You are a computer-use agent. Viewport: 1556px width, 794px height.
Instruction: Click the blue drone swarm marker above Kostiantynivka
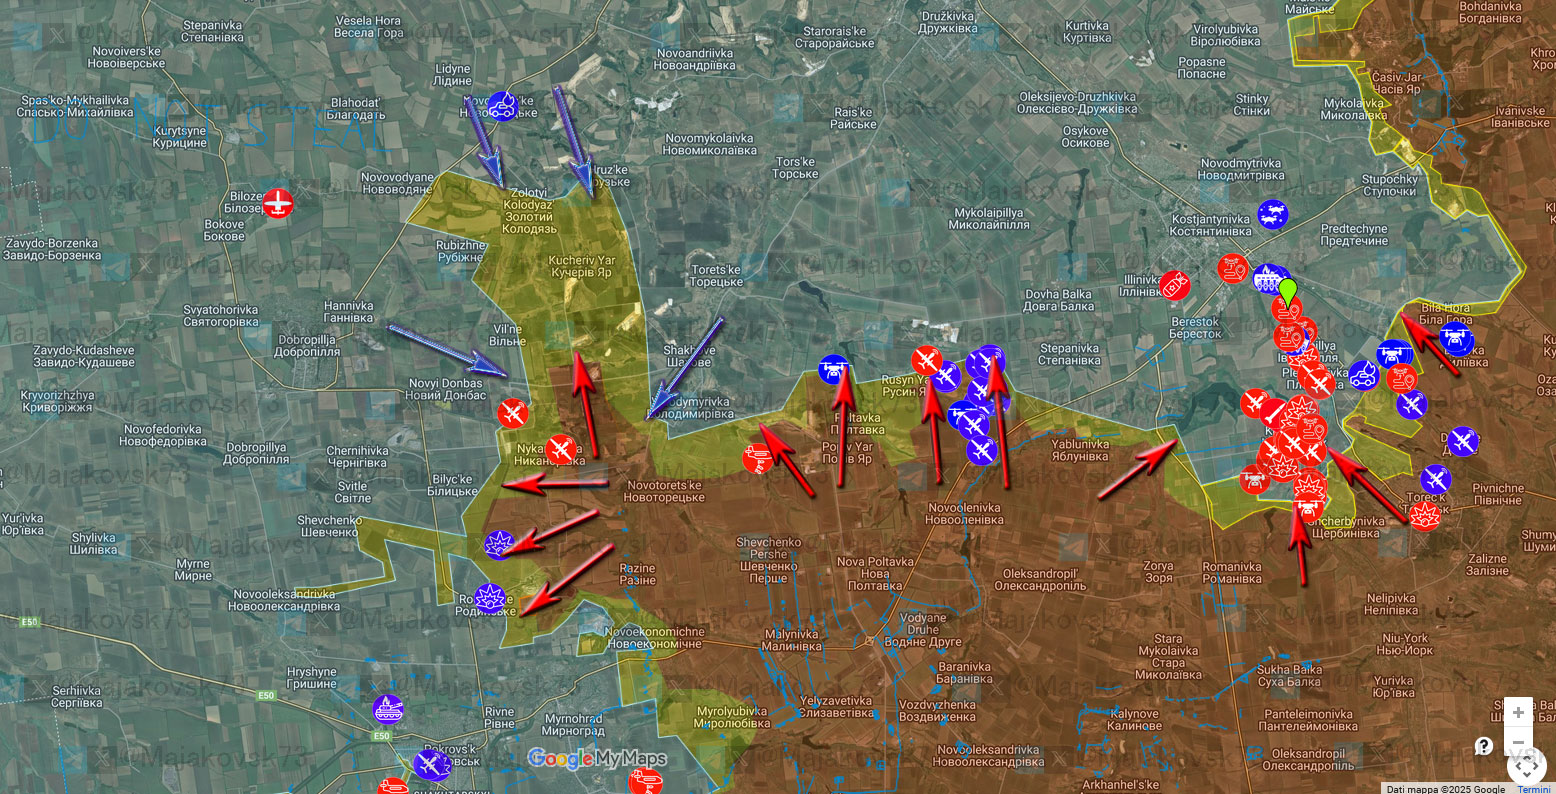(x=1273, y=214)
